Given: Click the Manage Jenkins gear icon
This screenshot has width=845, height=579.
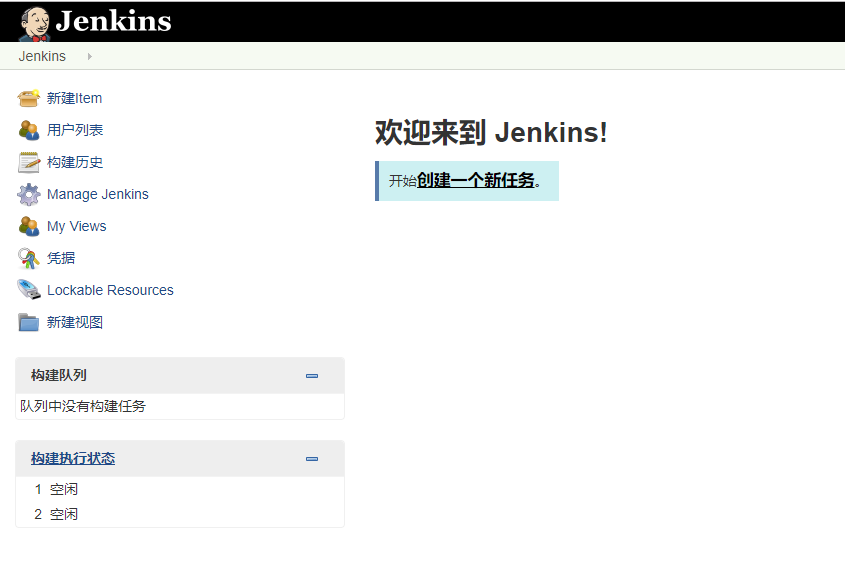Looking at the screenshot, I should (x=29, y=194).
